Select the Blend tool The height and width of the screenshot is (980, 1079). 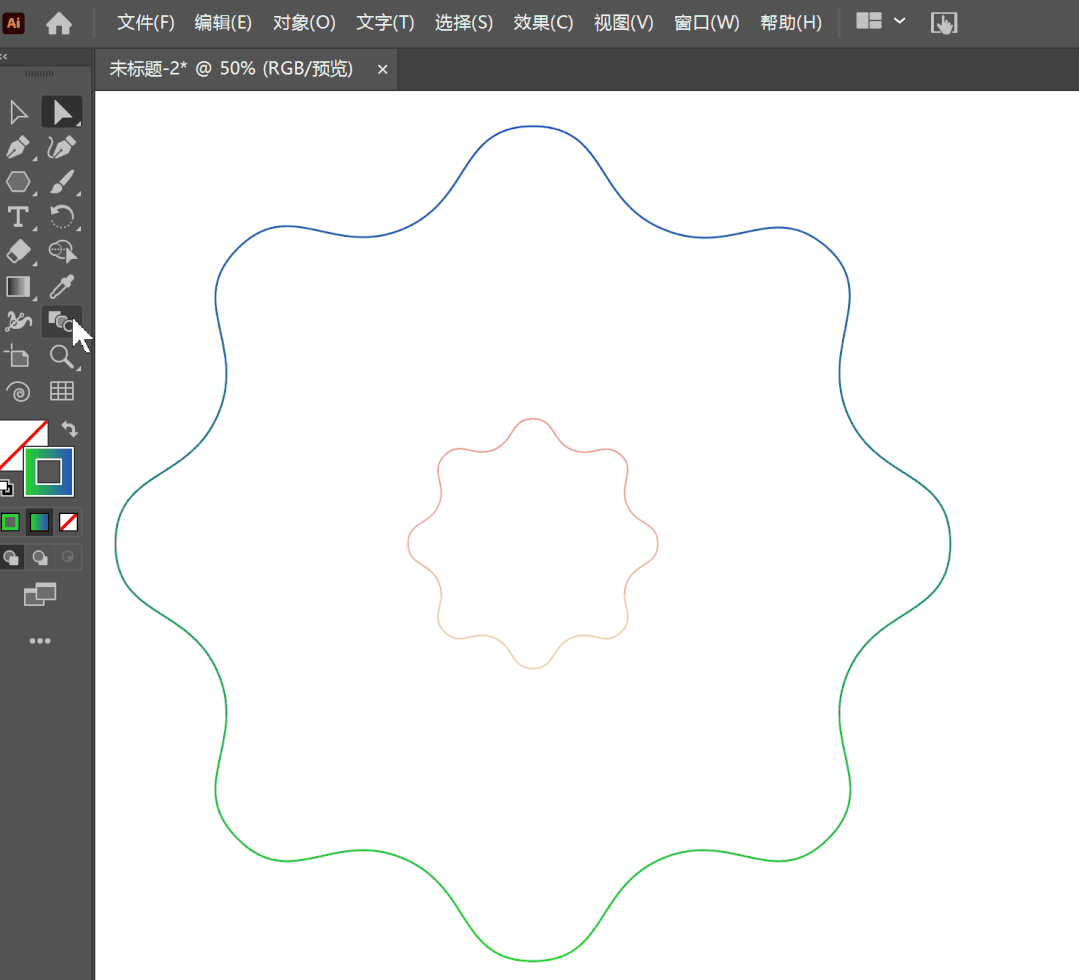[62, 321]
